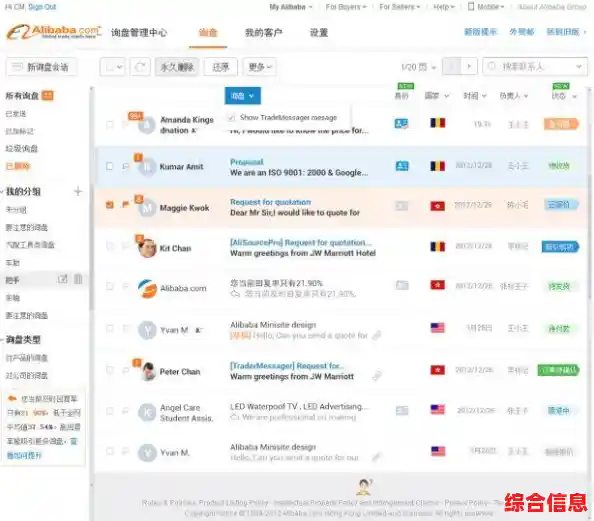Click Kit Chan's avatar photo
The image size is (594, 521).
(147, 248)
